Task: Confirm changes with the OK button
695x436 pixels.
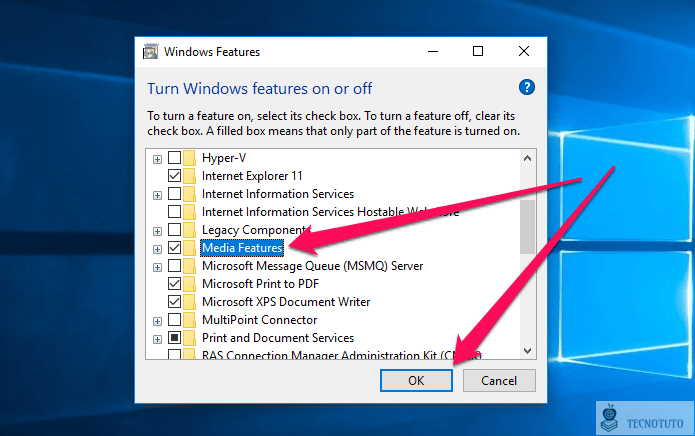Action: pyautogui.click(x=416, y=381)
